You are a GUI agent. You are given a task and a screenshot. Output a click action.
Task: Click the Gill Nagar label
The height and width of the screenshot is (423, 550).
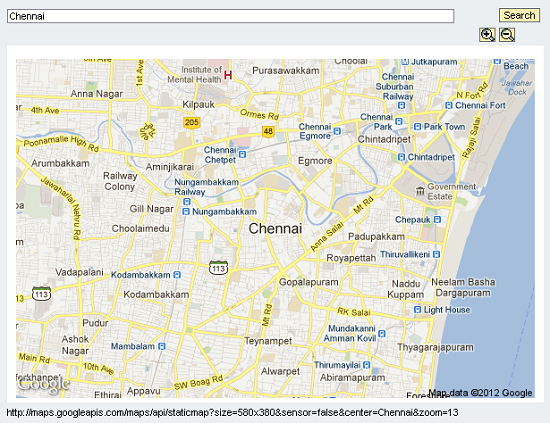[152, 209]
